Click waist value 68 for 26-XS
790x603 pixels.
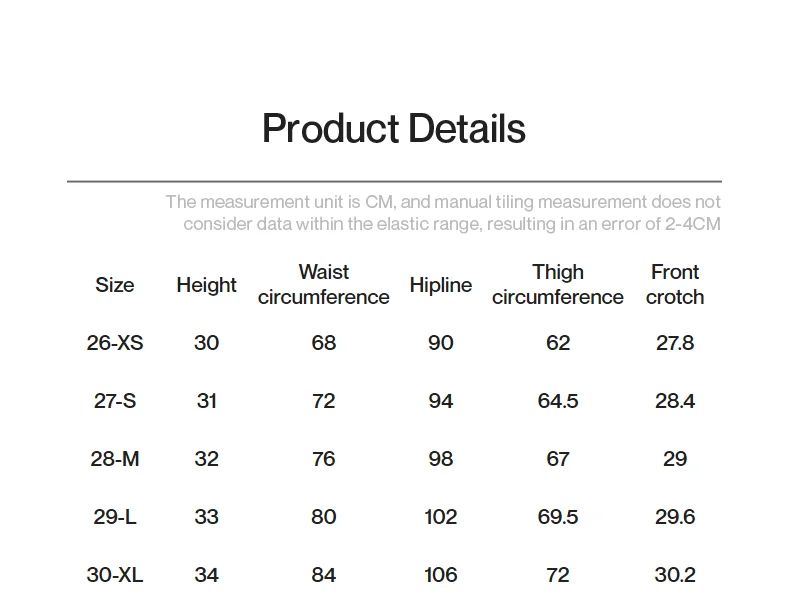coord(323,343)
